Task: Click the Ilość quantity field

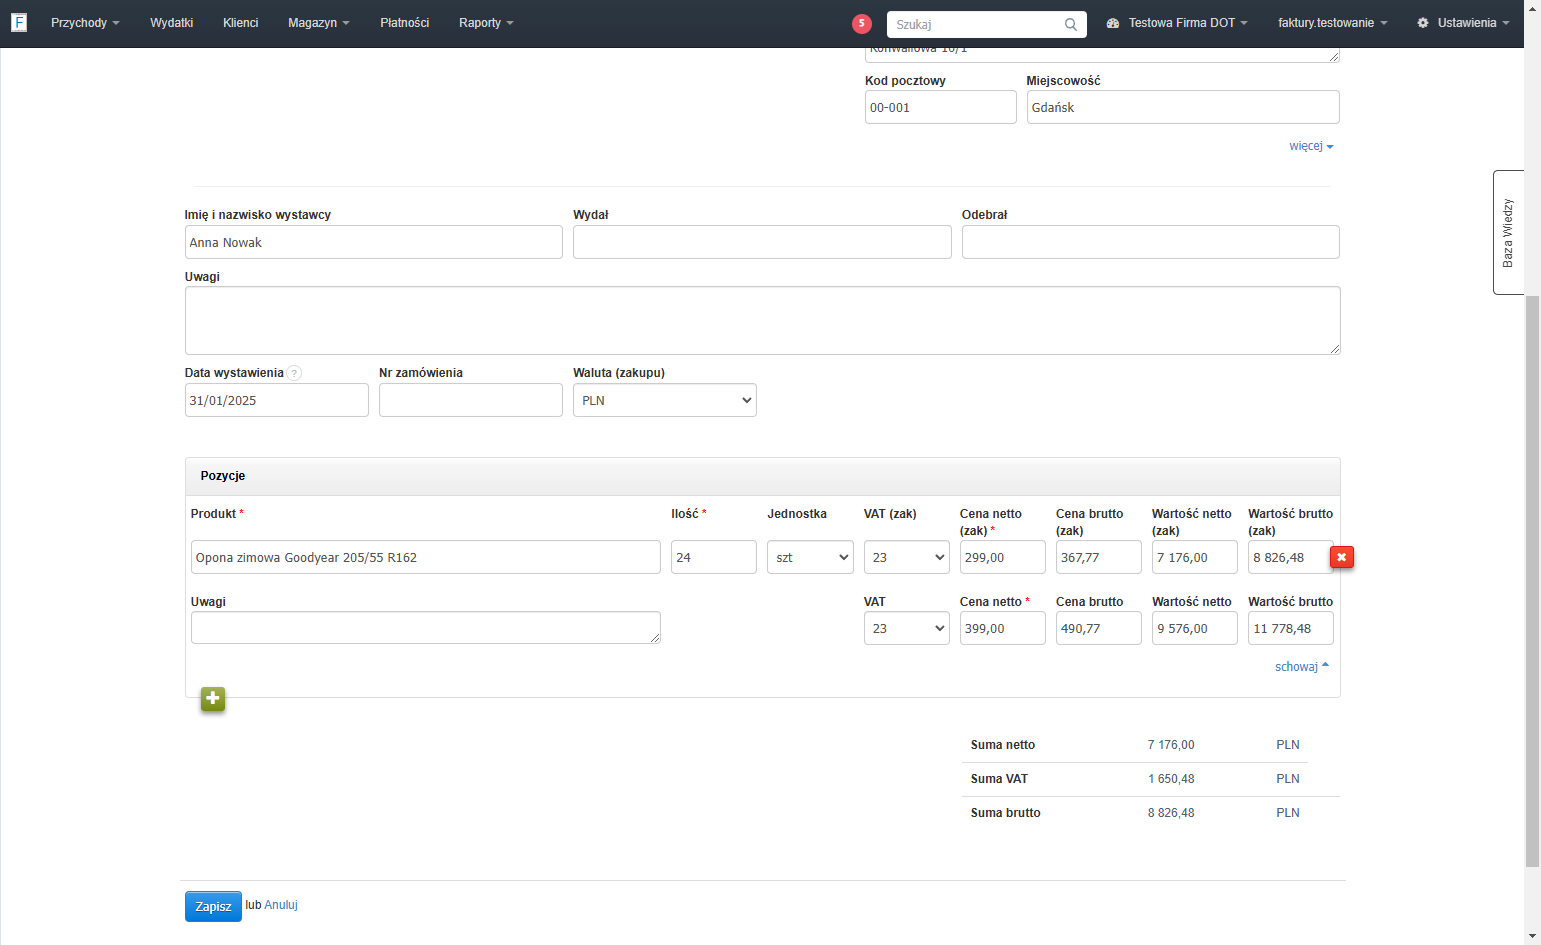Action: tap(714, 557)
